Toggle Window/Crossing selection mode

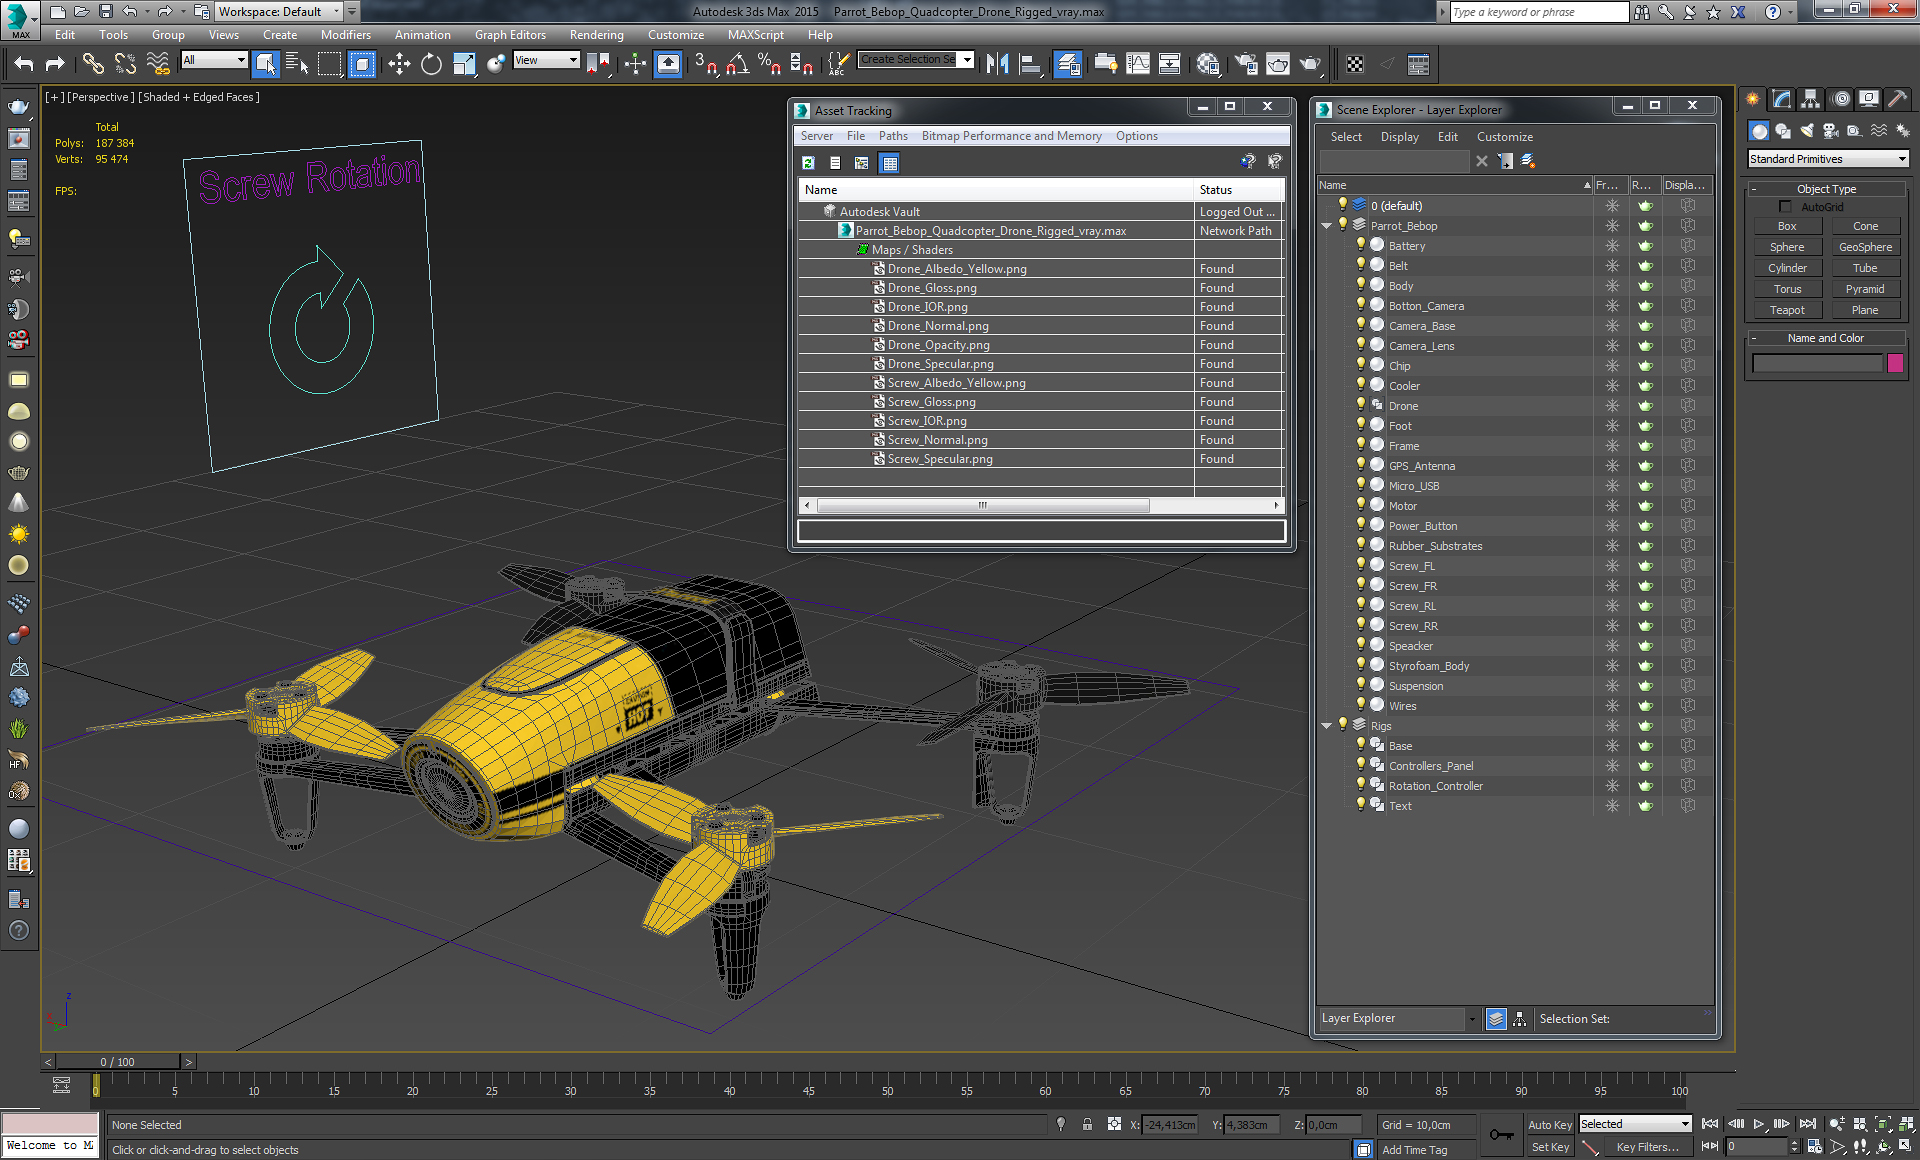point(362,64)
